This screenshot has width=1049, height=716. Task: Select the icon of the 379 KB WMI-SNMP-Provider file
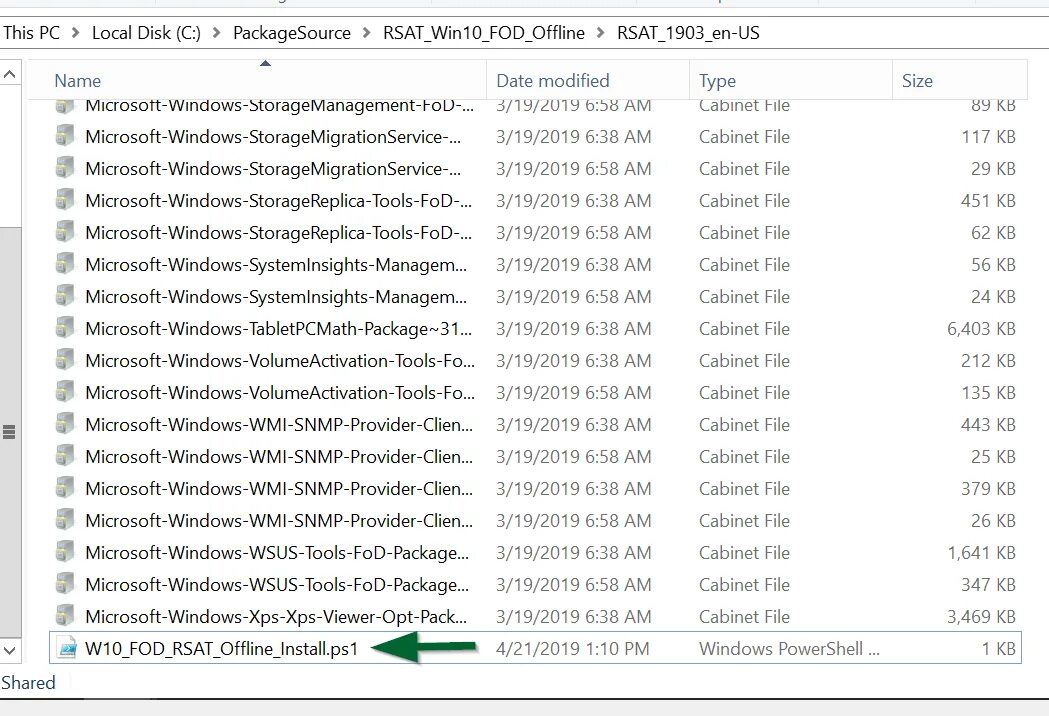tap(65, 488)
